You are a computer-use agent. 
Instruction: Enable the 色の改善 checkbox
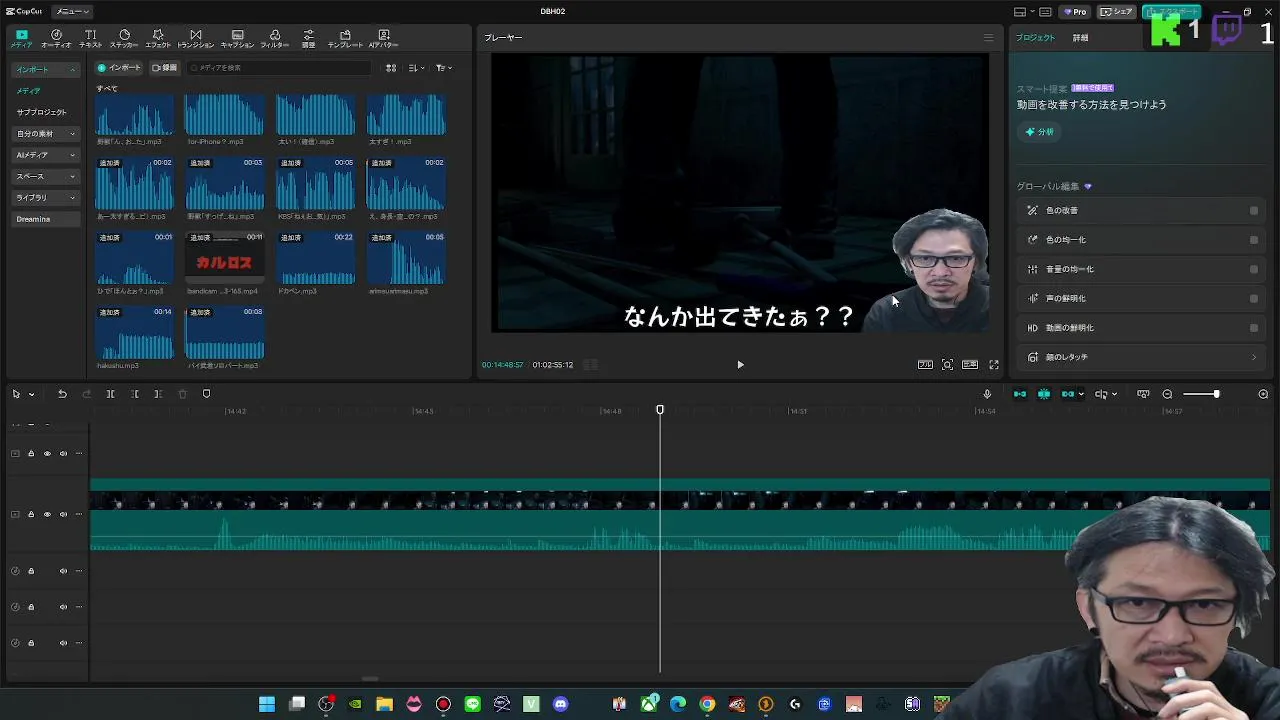tap(1253, 211)
